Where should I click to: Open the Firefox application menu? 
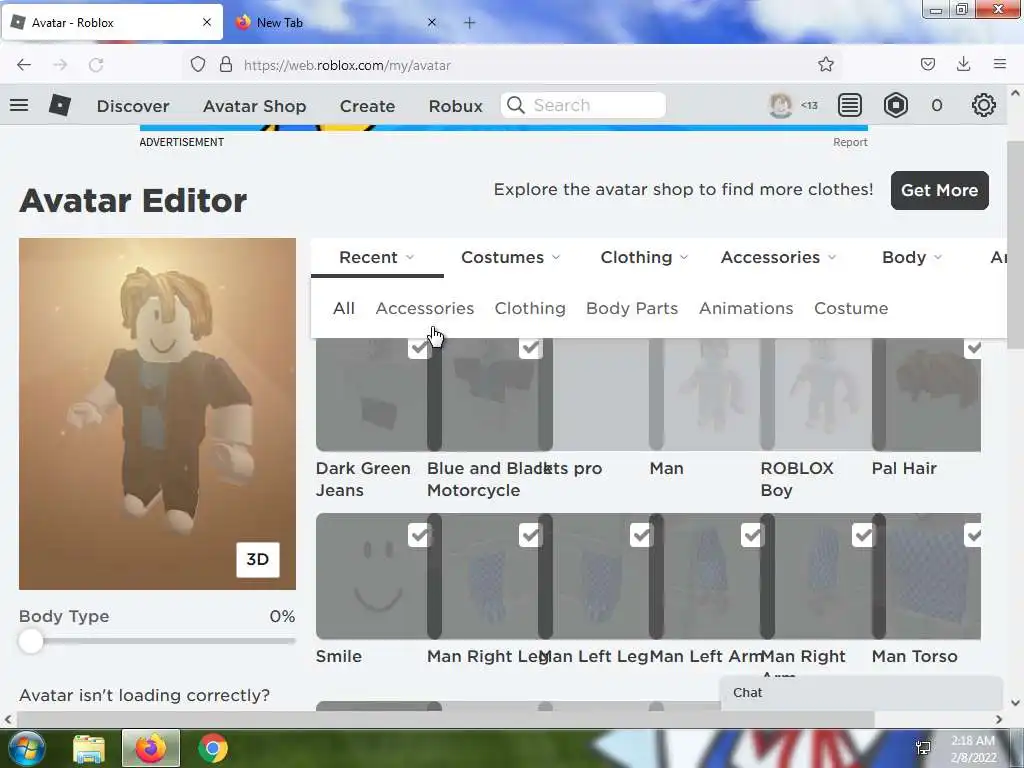pos(1000,64)
